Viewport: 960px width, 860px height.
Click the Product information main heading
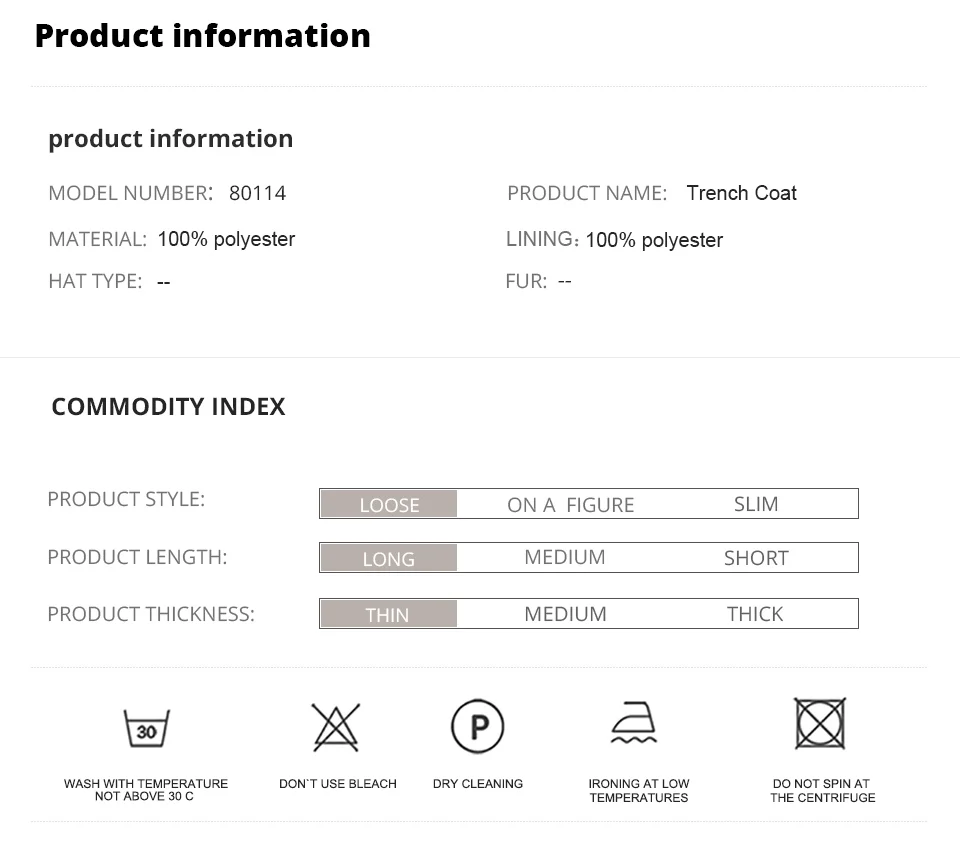203,35
